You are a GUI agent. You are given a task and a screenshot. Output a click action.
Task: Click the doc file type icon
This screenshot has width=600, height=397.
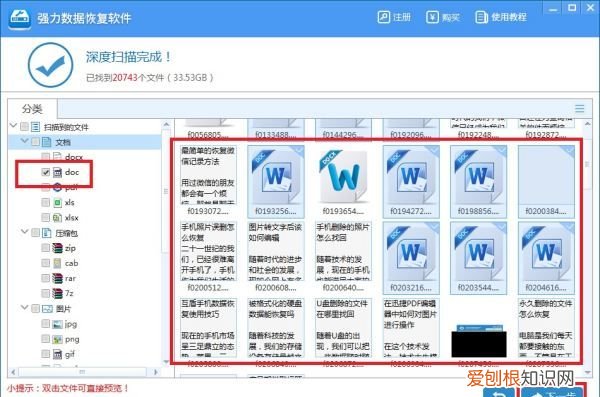(x=57, y=172)
